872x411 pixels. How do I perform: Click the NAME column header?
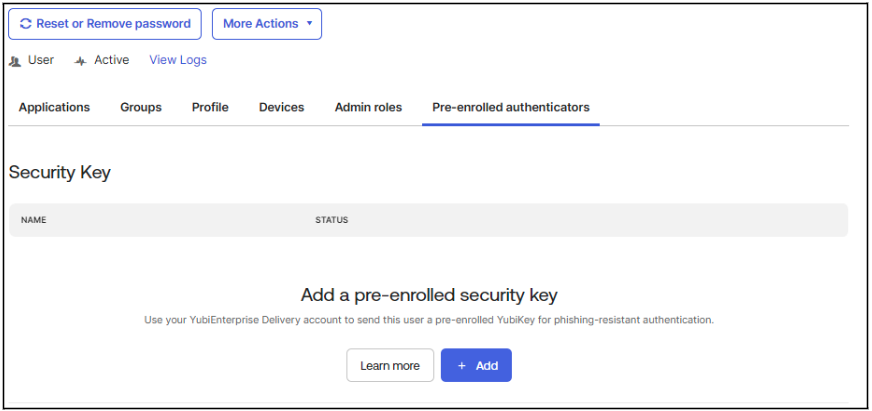(33, 220)
